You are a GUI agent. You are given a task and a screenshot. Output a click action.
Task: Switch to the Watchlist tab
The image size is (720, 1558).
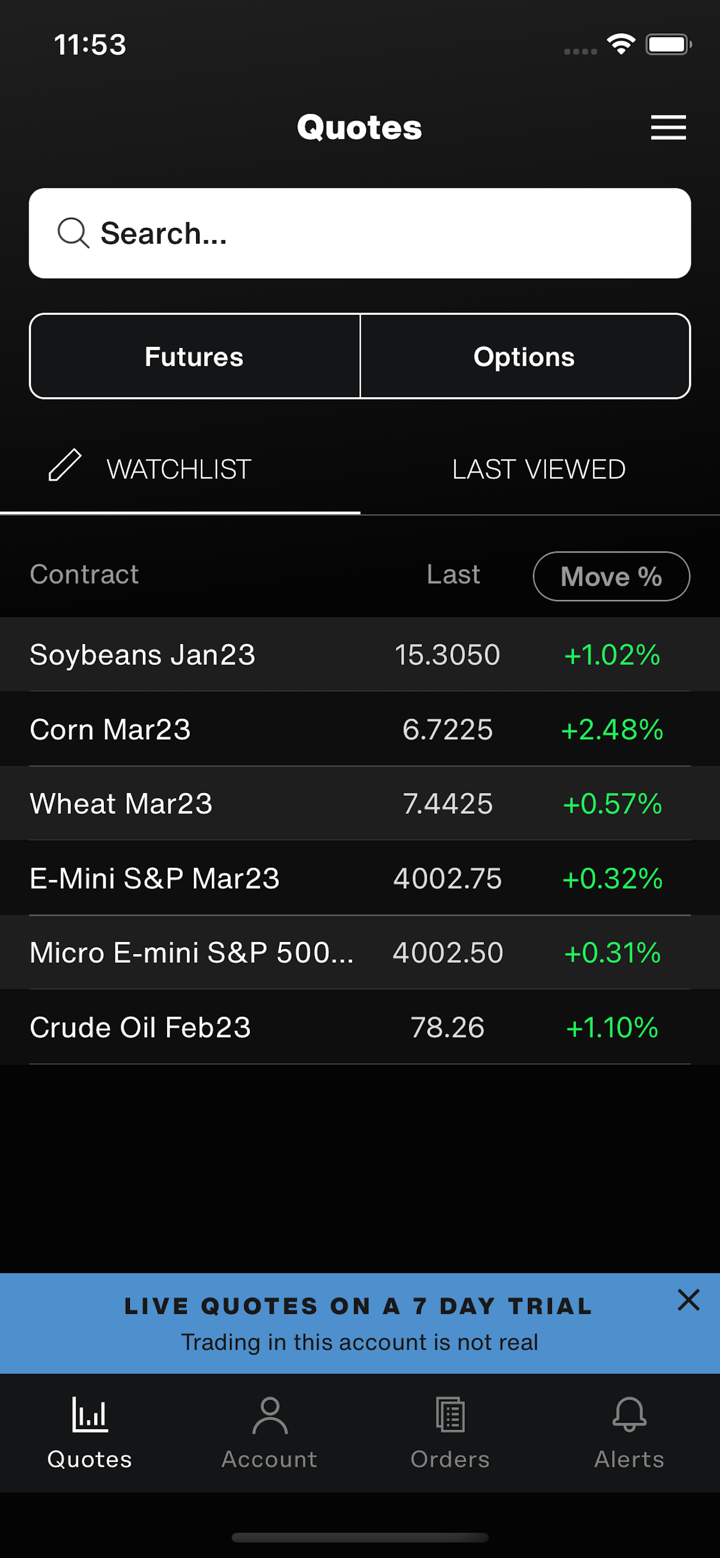pos(179,469)
